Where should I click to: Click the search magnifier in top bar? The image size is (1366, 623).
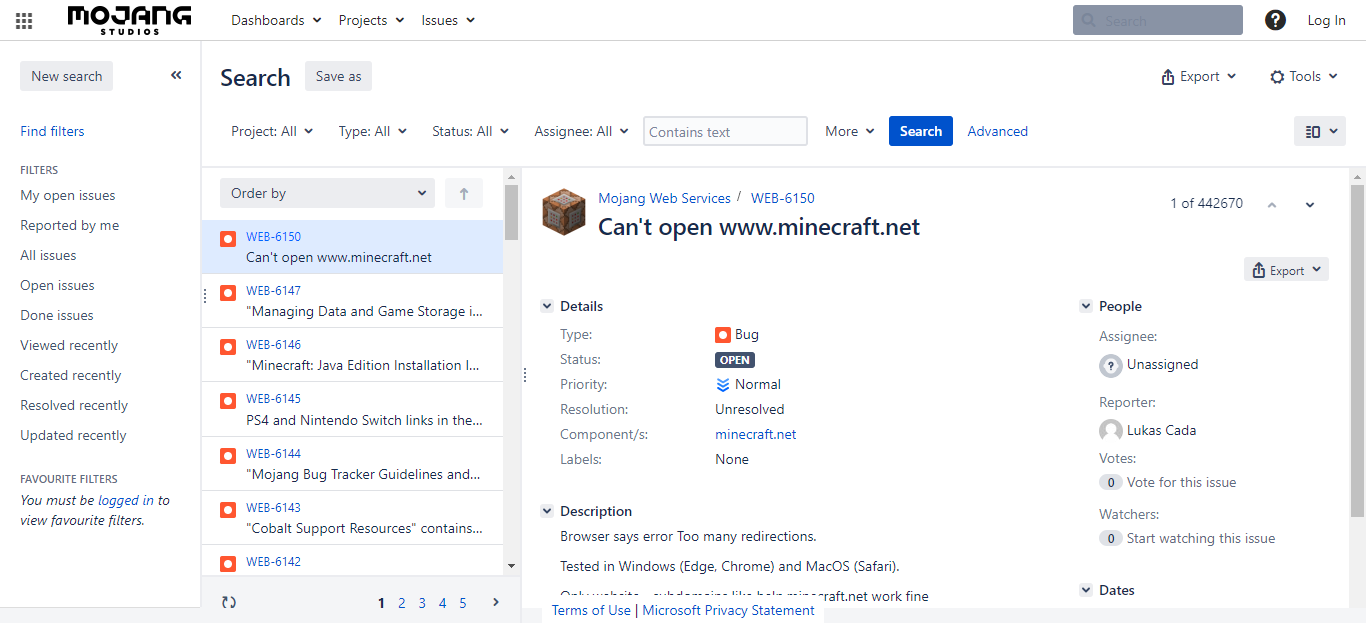1090,21
